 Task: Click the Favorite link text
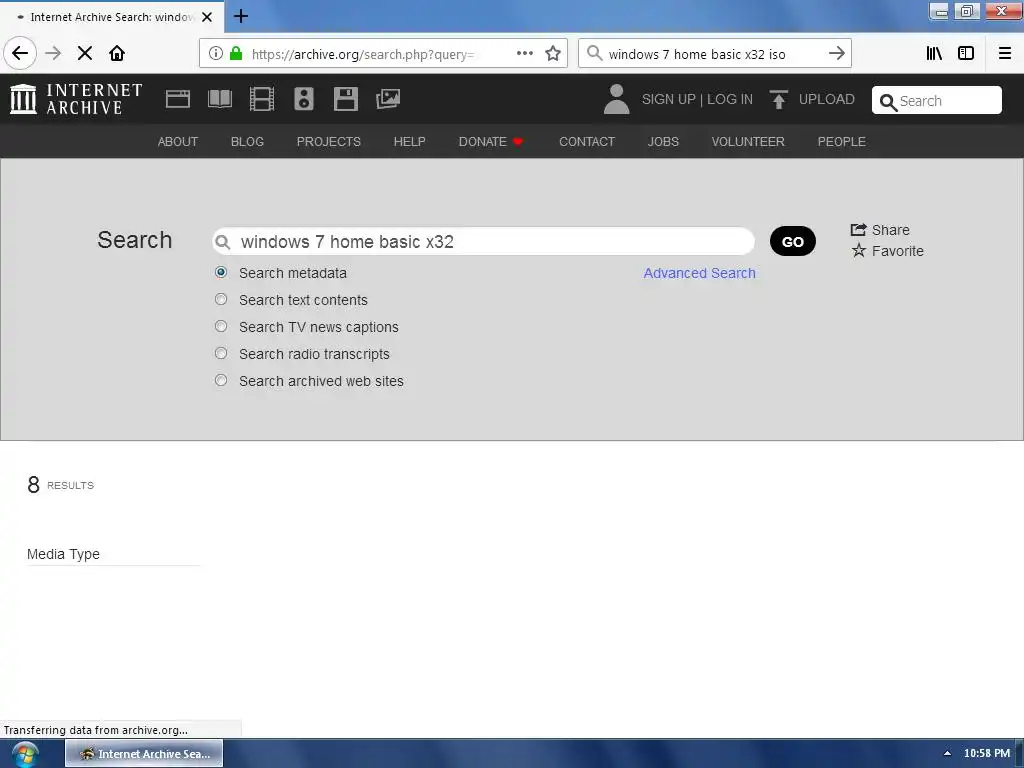[898, 251]
